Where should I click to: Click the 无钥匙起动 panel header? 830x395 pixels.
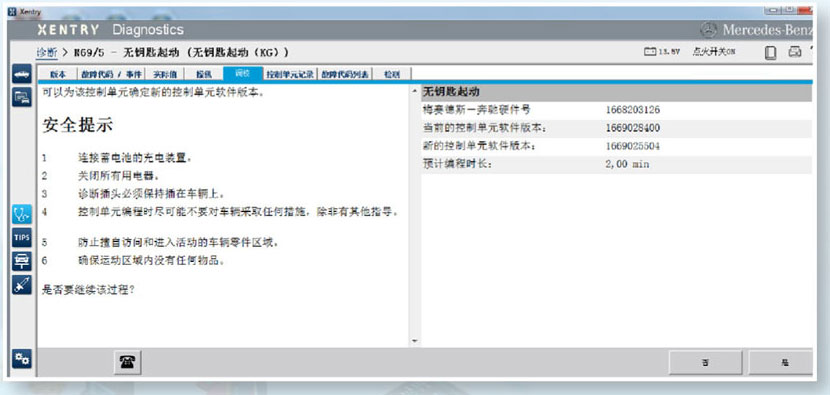coord(616,92)
